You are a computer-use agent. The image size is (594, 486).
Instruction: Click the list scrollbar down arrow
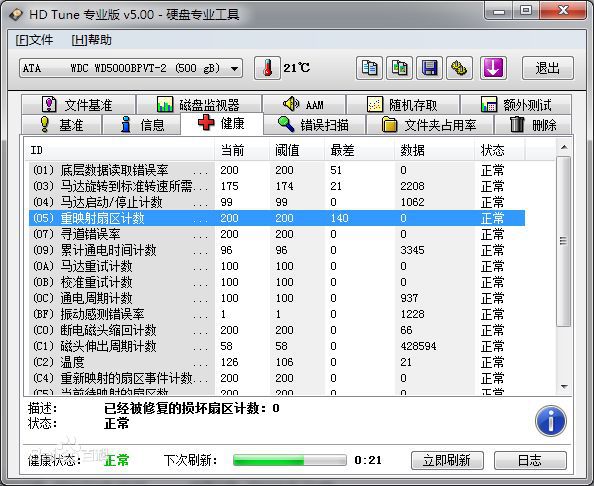pyautogui.click(x=564, y=387)
